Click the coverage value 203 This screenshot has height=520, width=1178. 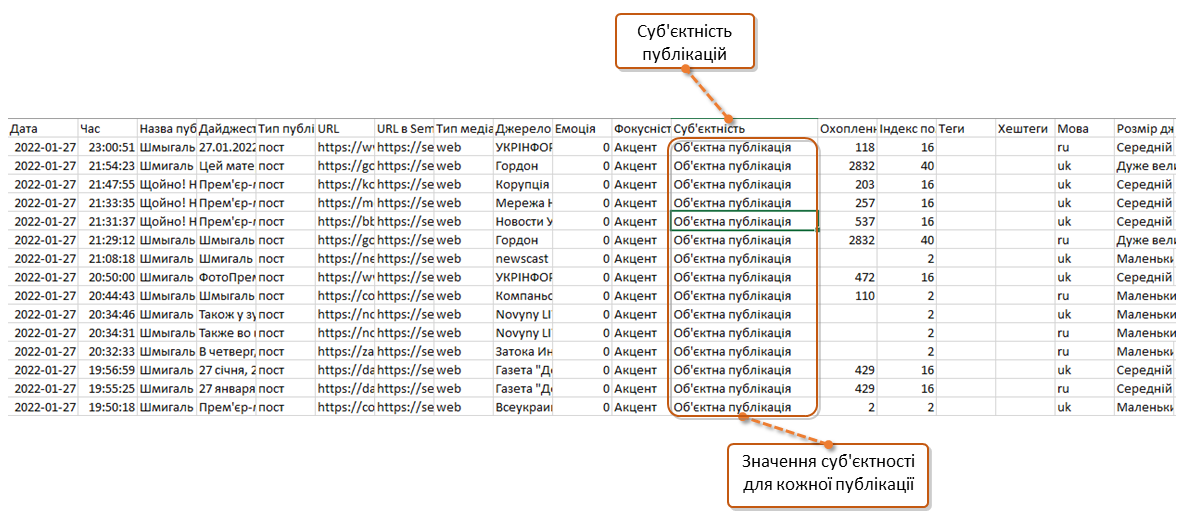coord(848,184)
